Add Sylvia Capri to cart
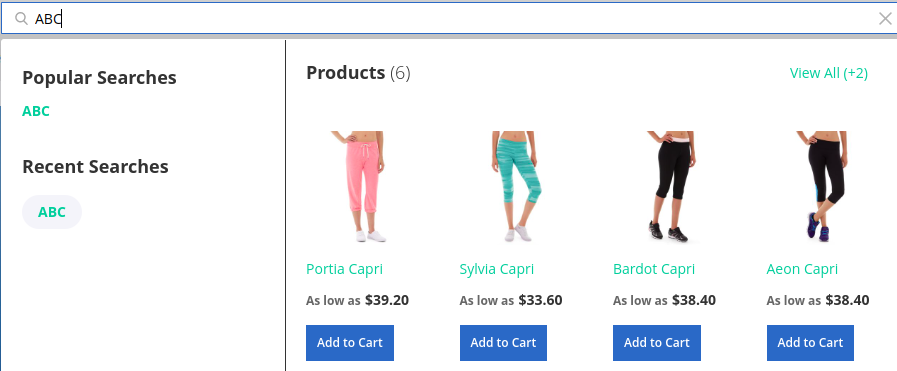This screenshot has width=897, height=371. [x=503, y=343]
